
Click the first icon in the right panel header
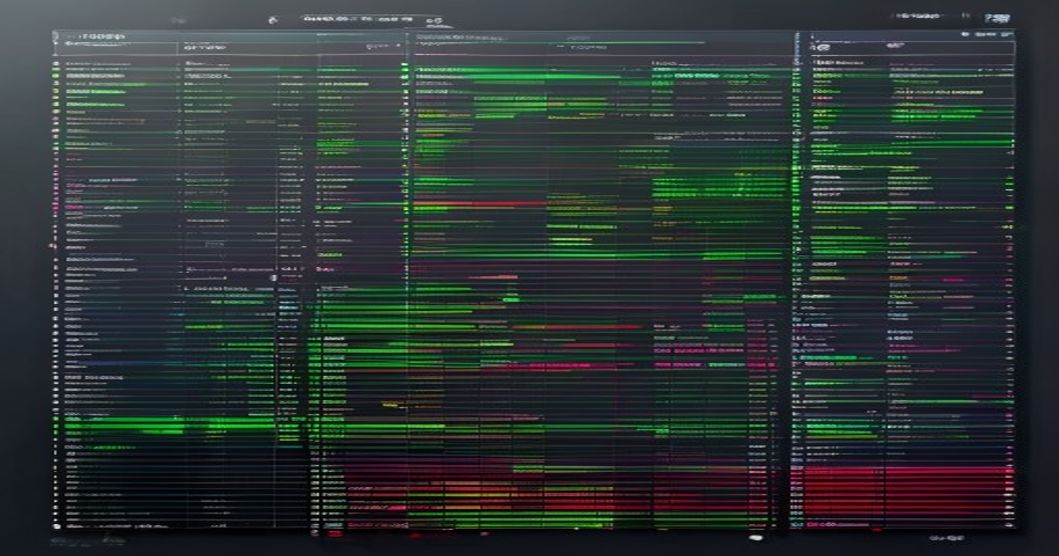coord(966,34)
